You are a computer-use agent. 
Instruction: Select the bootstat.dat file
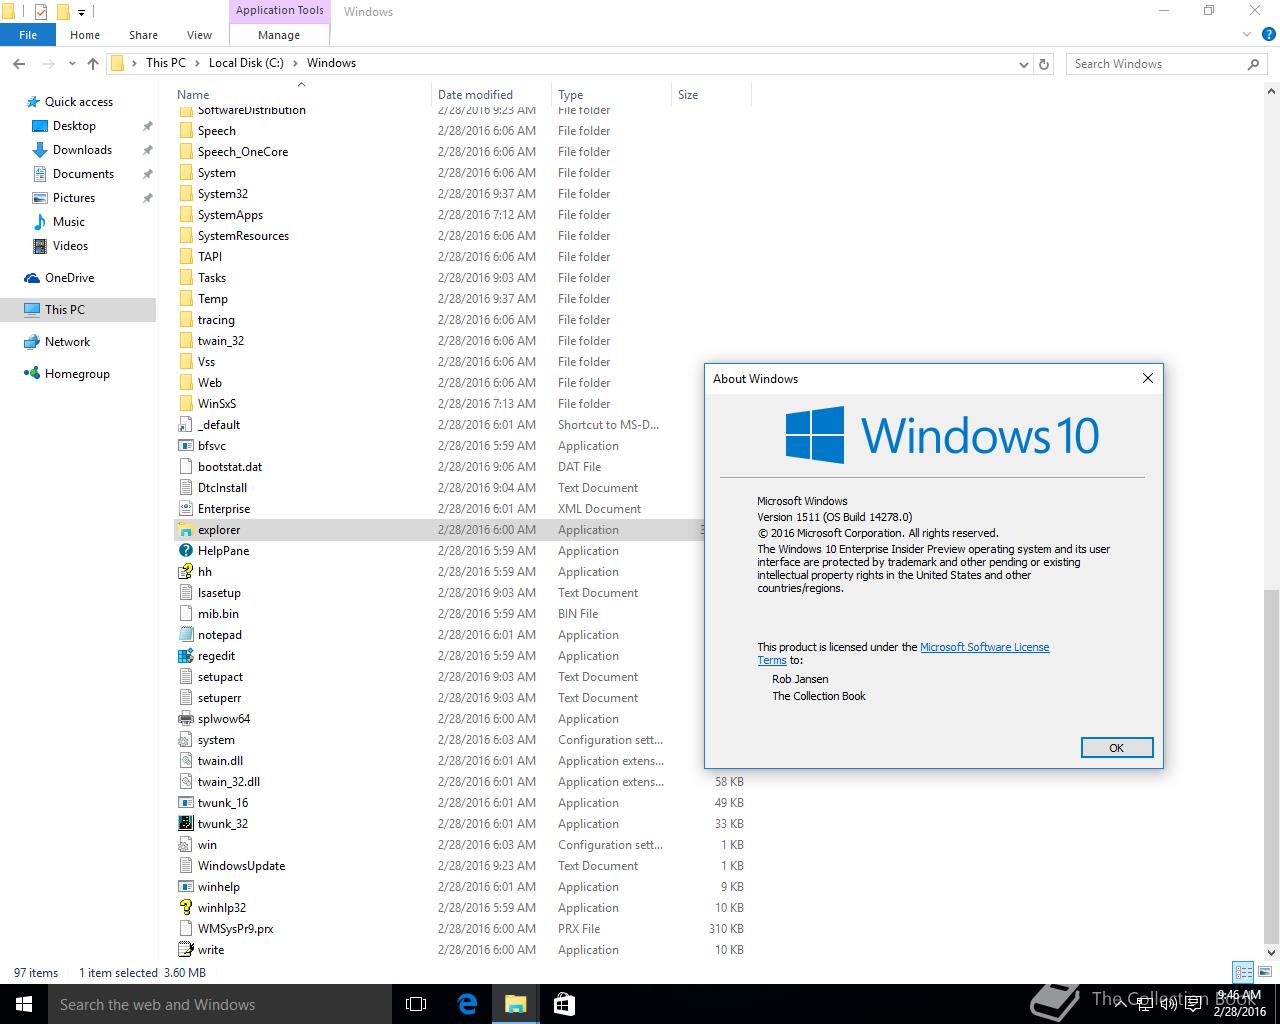click(x=230, y=467)
